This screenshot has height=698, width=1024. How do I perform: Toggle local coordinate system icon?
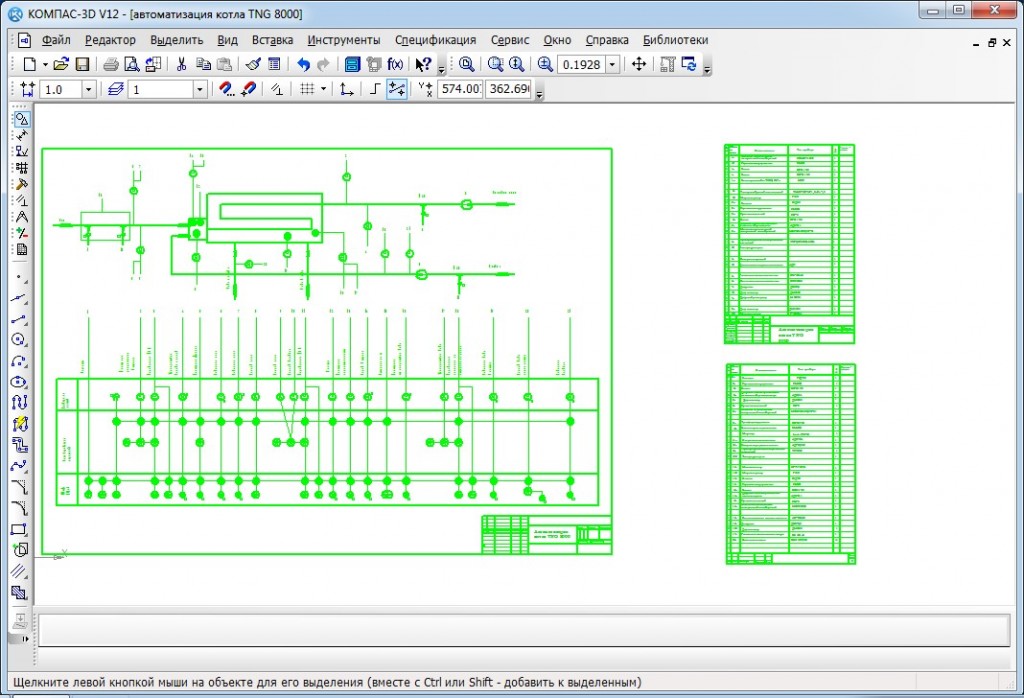click(347, 89)
